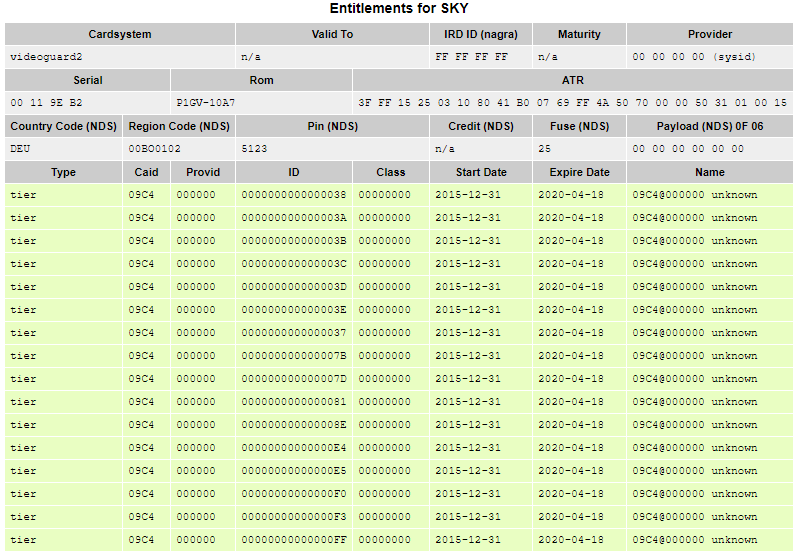Select the Serial header
This screenshot has width=805, height=558.
click(x=88, y=80)
